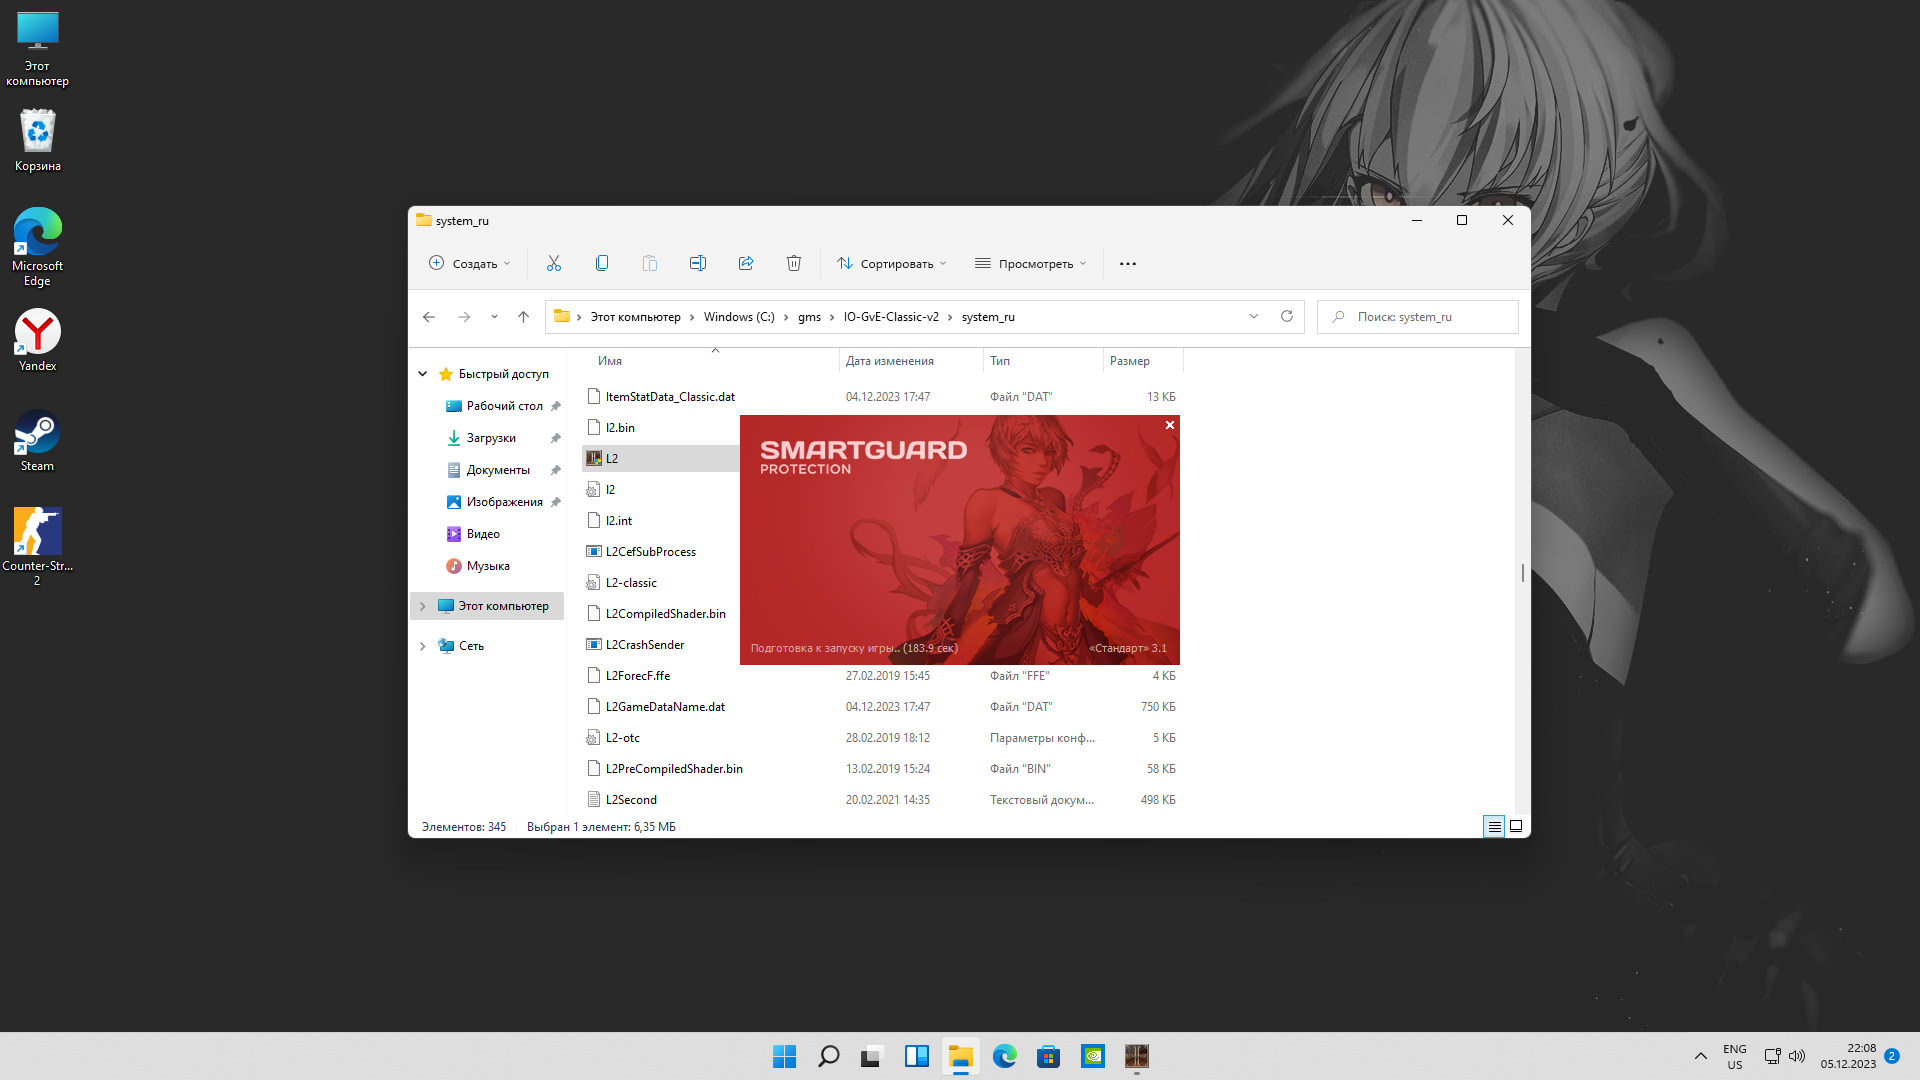Open Task View on taskbar
Image resolution: width=1920 pixels, height=1080 pixels.
click(x=873, y=1056)
